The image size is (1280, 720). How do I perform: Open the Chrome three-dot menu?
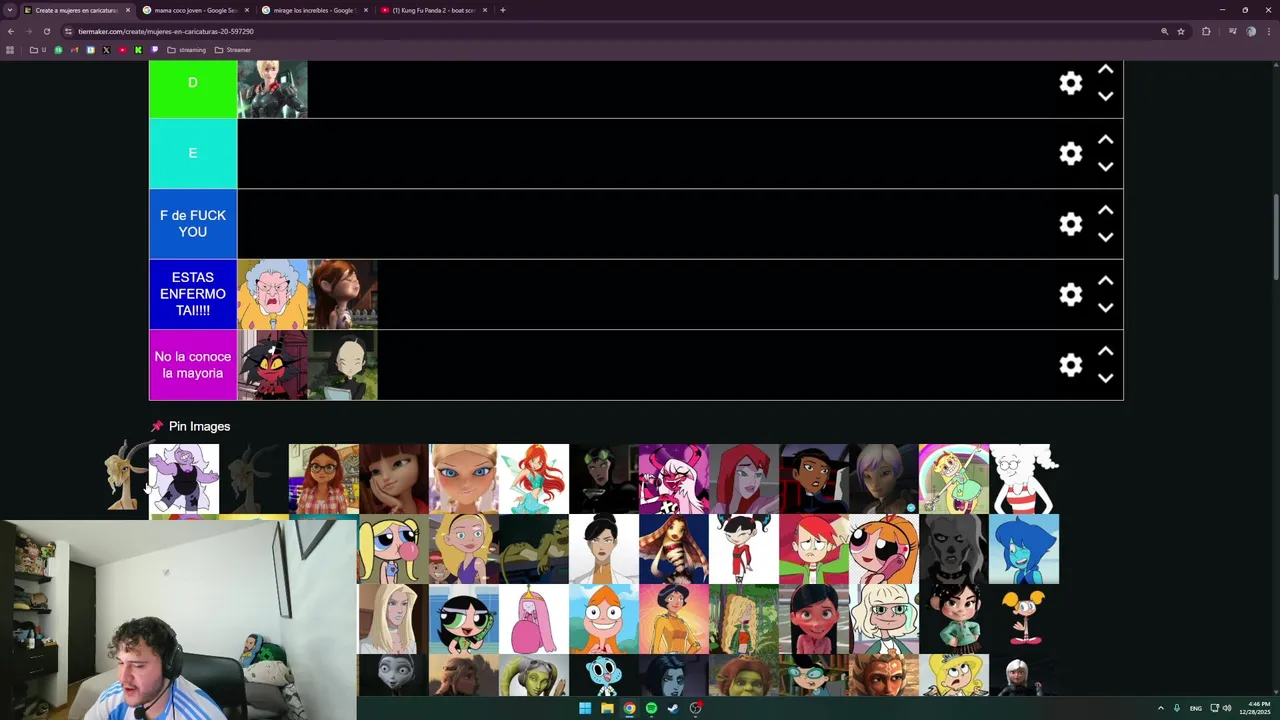point(1268,31)
